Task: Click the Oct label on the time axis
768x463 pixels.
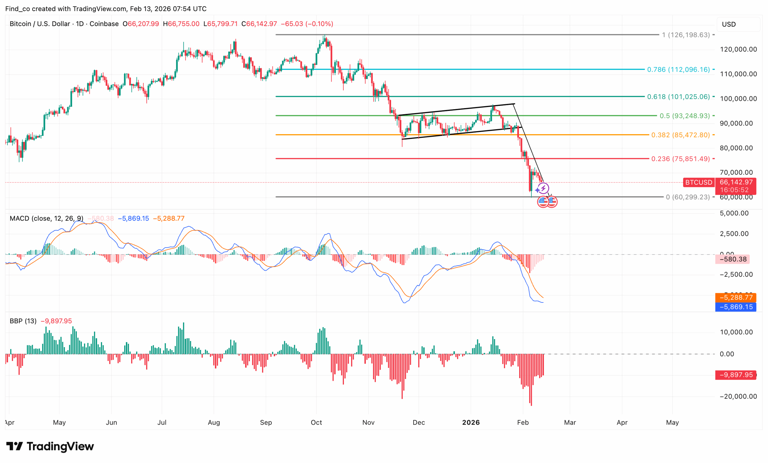Action: click(316, 422)
